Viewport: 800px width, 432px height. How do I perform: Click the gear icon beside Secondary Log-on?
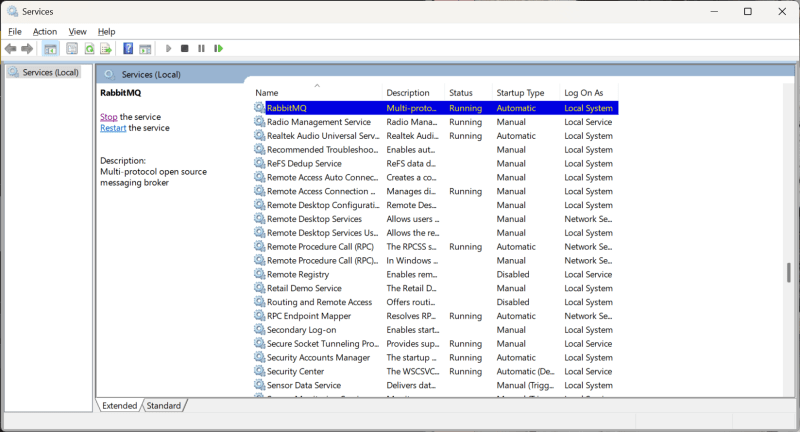pos(260,329)
